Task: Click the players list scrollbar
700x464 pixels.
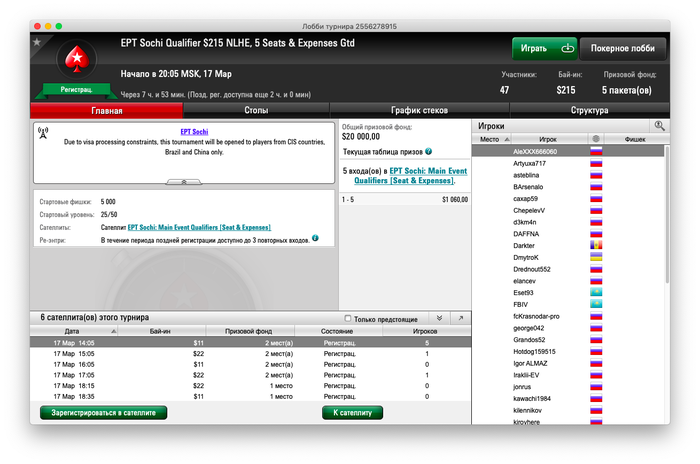Action: click(x=667, y=214)
